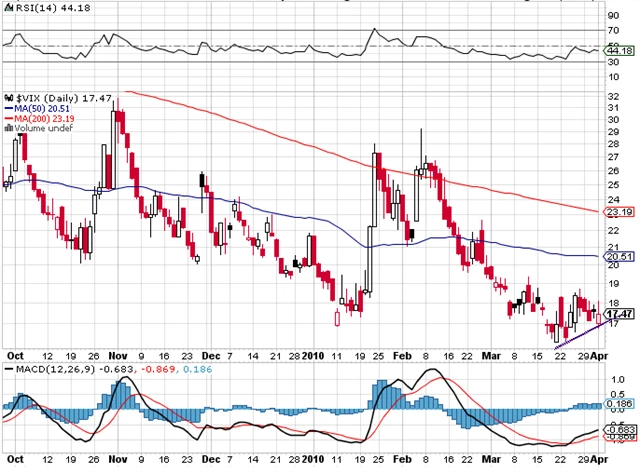This screenshot has height=473, width=640.
Task: Select the MA(200) 23.19 legend entry
Action: pos(41,117)
